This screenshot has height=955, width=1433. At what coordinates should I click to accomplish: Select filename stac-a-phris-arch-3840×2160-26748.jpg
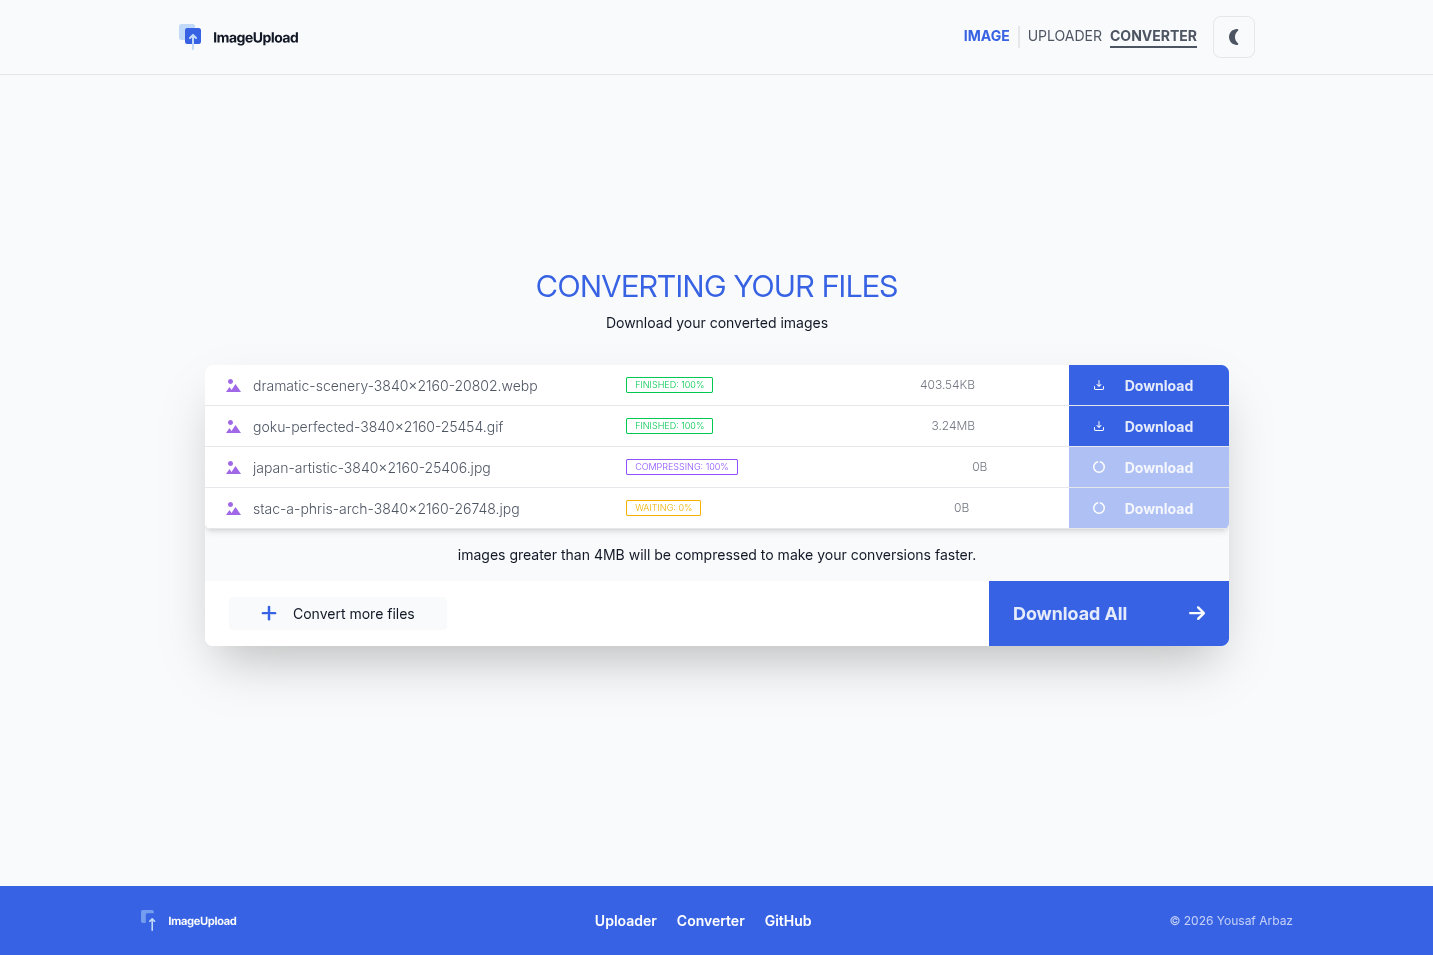[386, 509]
